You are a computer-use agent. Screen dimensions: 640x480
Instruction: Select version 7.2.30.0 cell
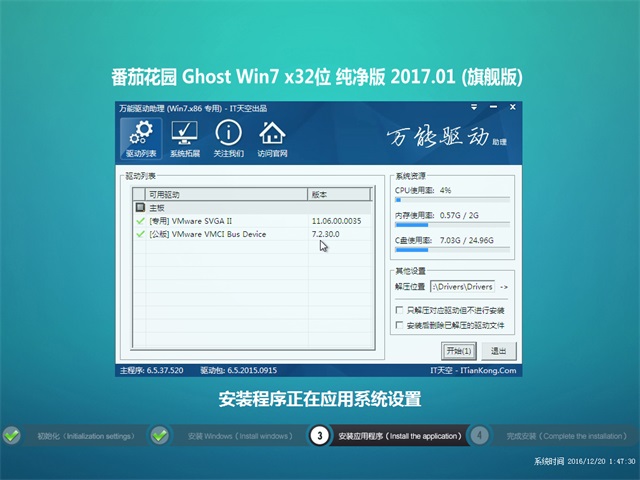[x=325, y=234]
